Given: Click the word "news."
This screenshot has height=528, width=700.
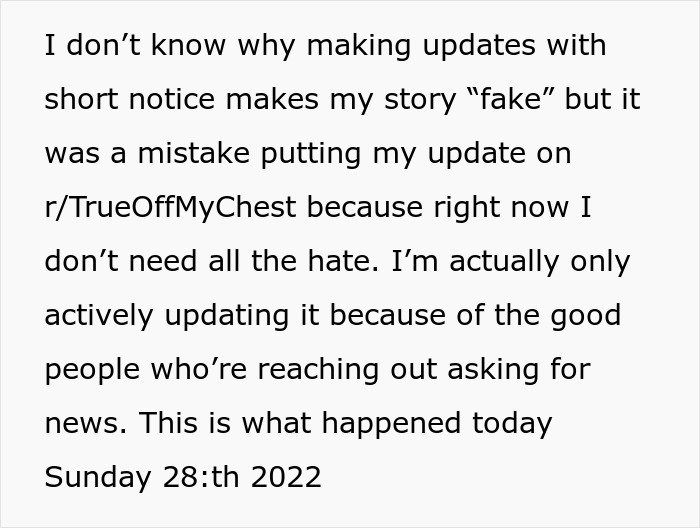Looking at the screenshot, I should [x=85, y=423].
